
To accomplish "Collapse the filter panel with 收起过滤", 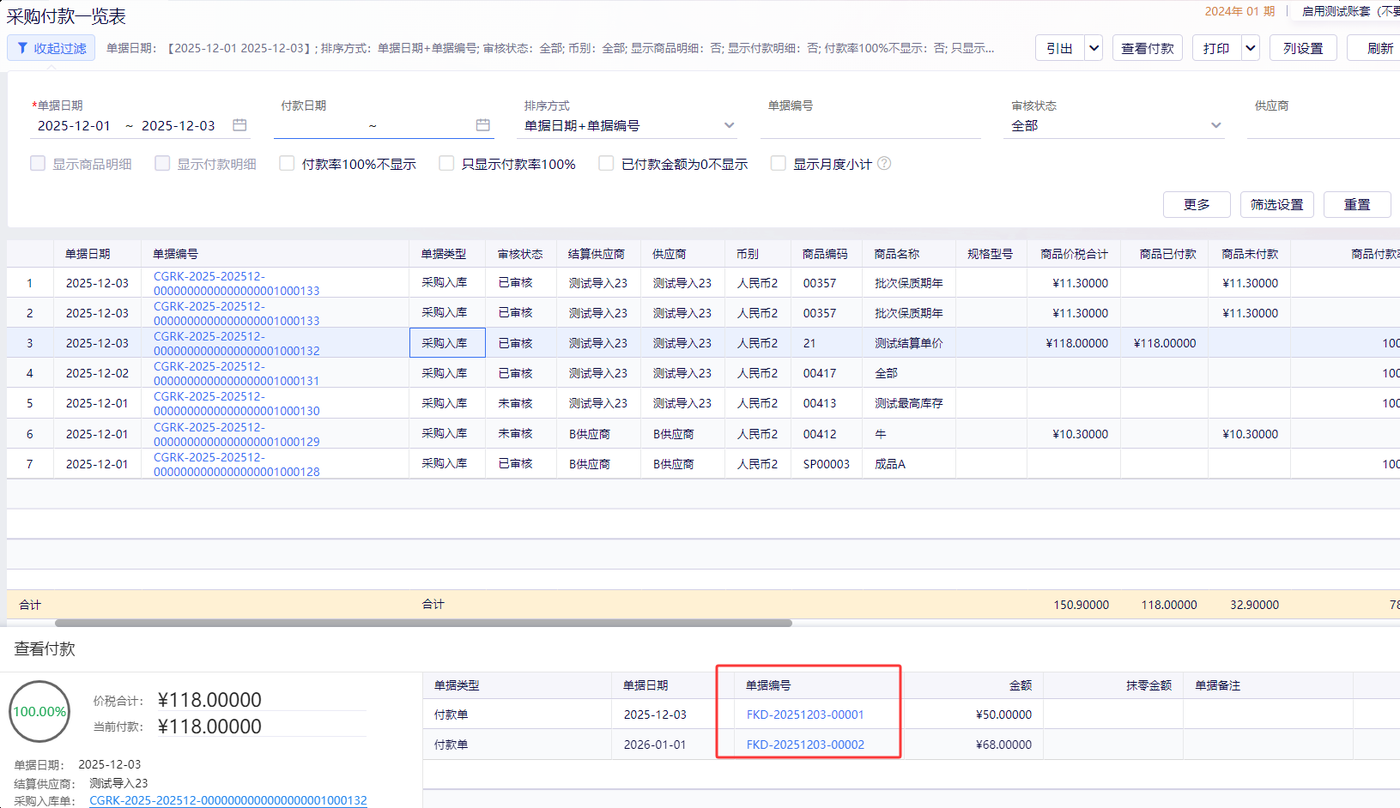I will point(51,48).
